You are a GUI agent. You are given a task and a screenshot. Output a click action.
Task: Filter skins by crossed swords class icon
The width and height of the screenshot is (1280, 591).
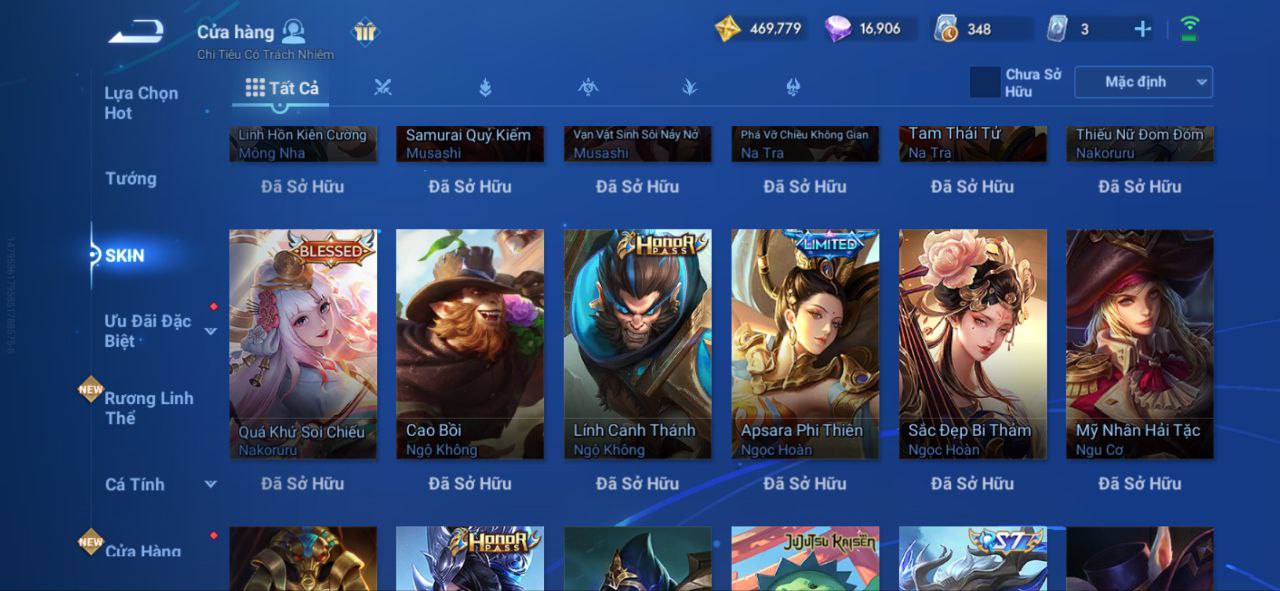(382, 88)
